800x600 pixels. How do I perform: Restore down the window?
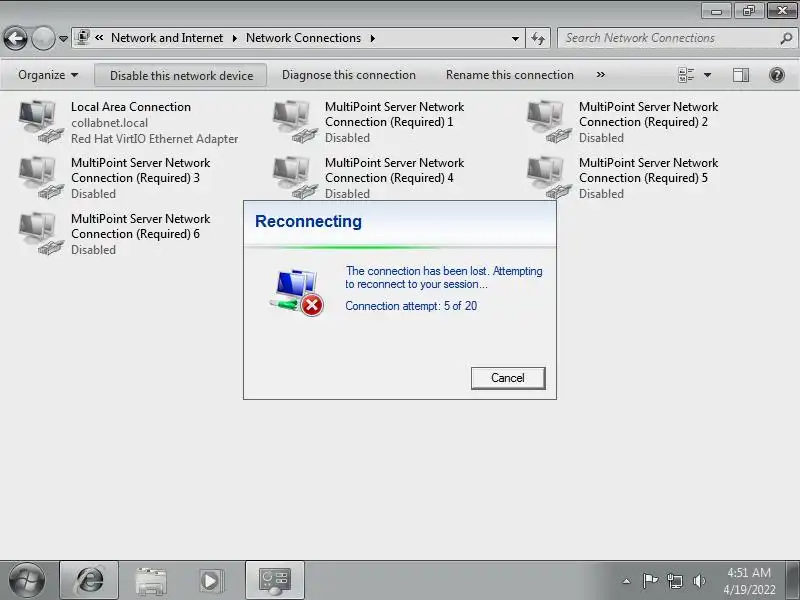click(748, 10)
